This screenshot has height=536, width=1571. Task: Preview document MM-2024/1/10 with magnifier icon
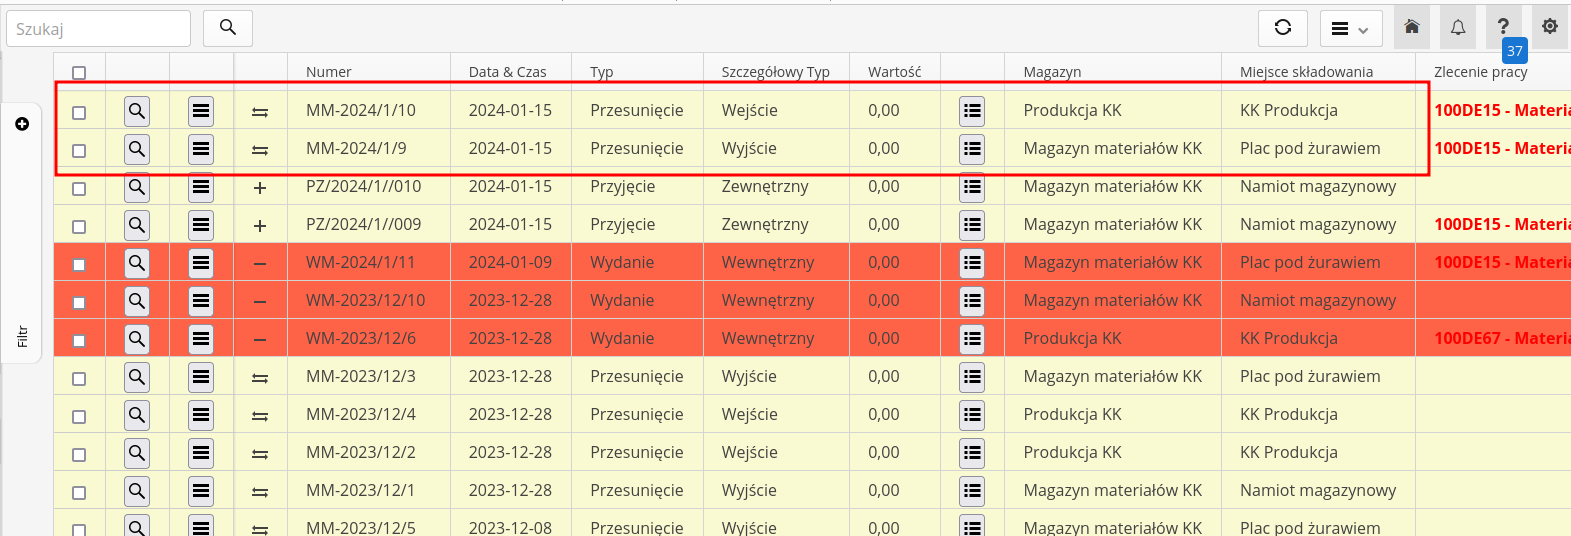pos(137,111)
